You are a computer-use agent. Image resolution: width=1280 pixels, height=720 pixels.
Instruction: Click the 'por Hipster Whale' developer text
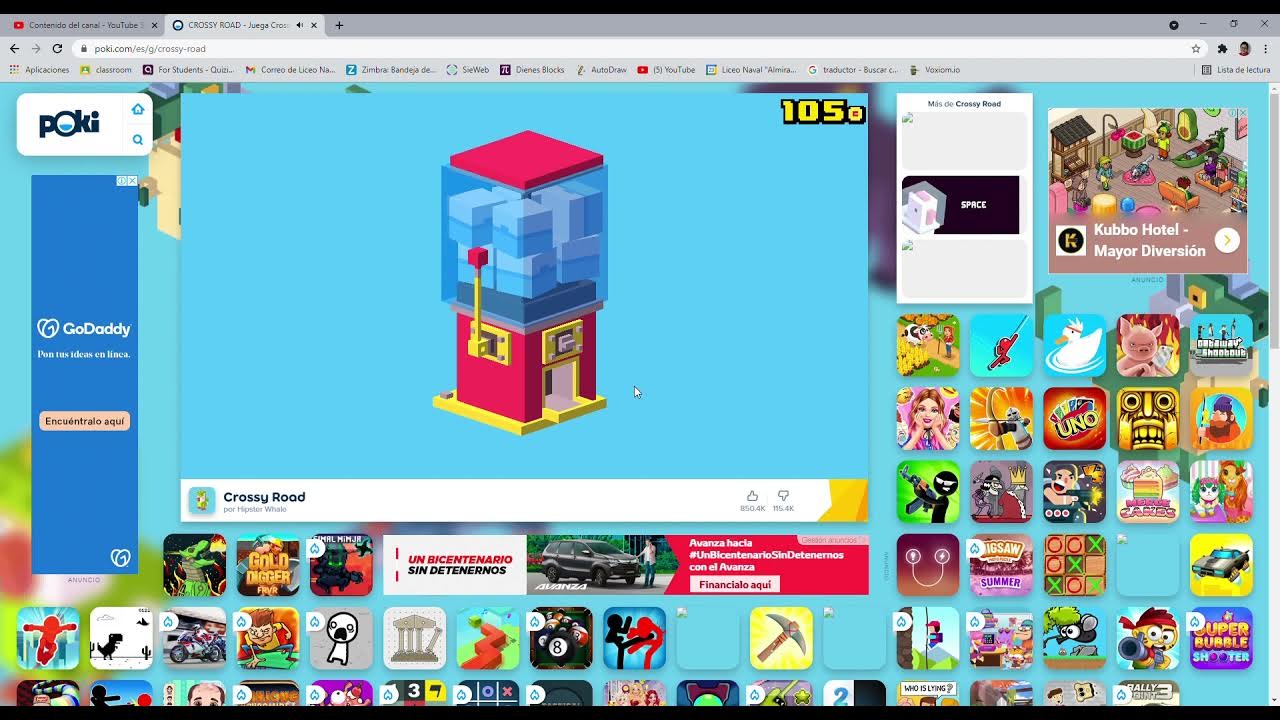coord(255,509)
